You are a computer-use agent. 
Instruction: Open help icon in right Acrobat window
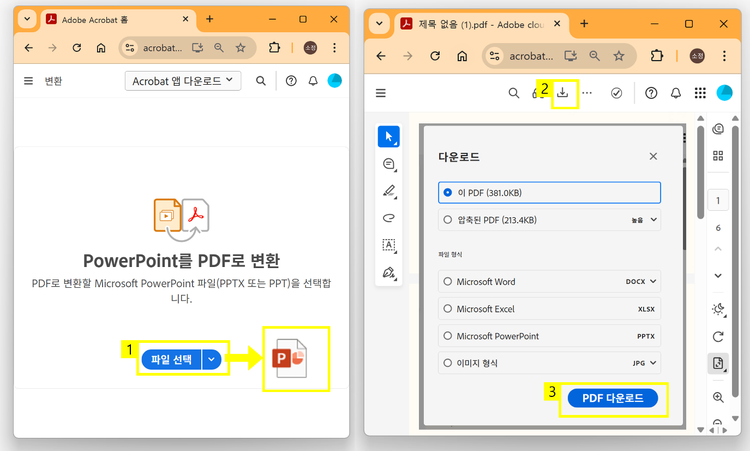click(x=651, y=93)
